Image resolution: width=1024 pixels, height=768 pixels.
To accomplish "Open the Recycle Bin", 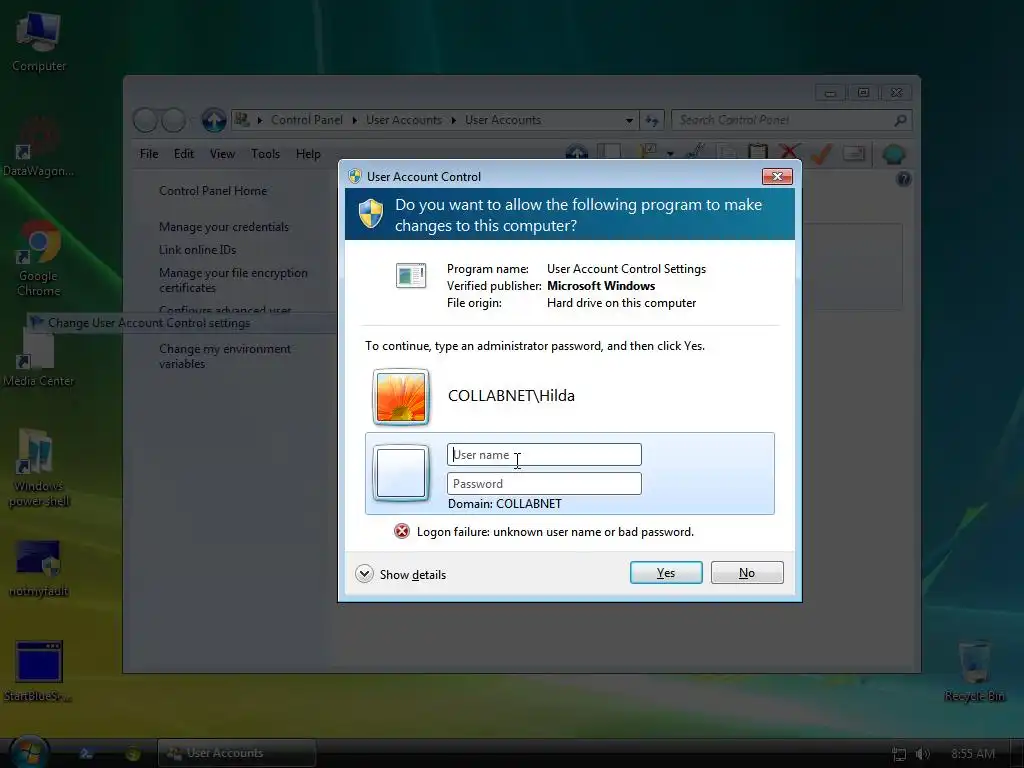I will 974,671.
